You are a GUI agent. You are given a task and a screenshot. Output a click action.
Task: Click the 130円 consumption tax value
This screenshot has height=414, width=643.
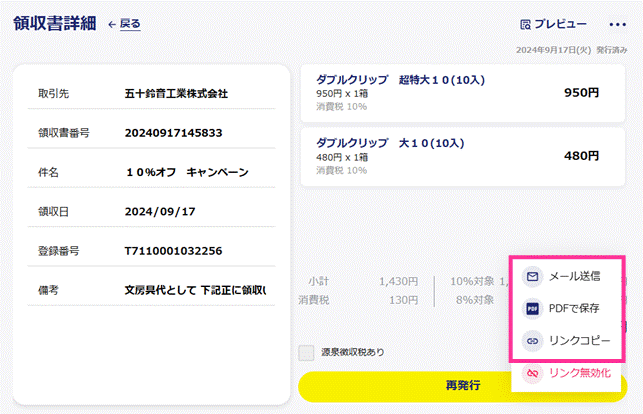click(404, 300)
